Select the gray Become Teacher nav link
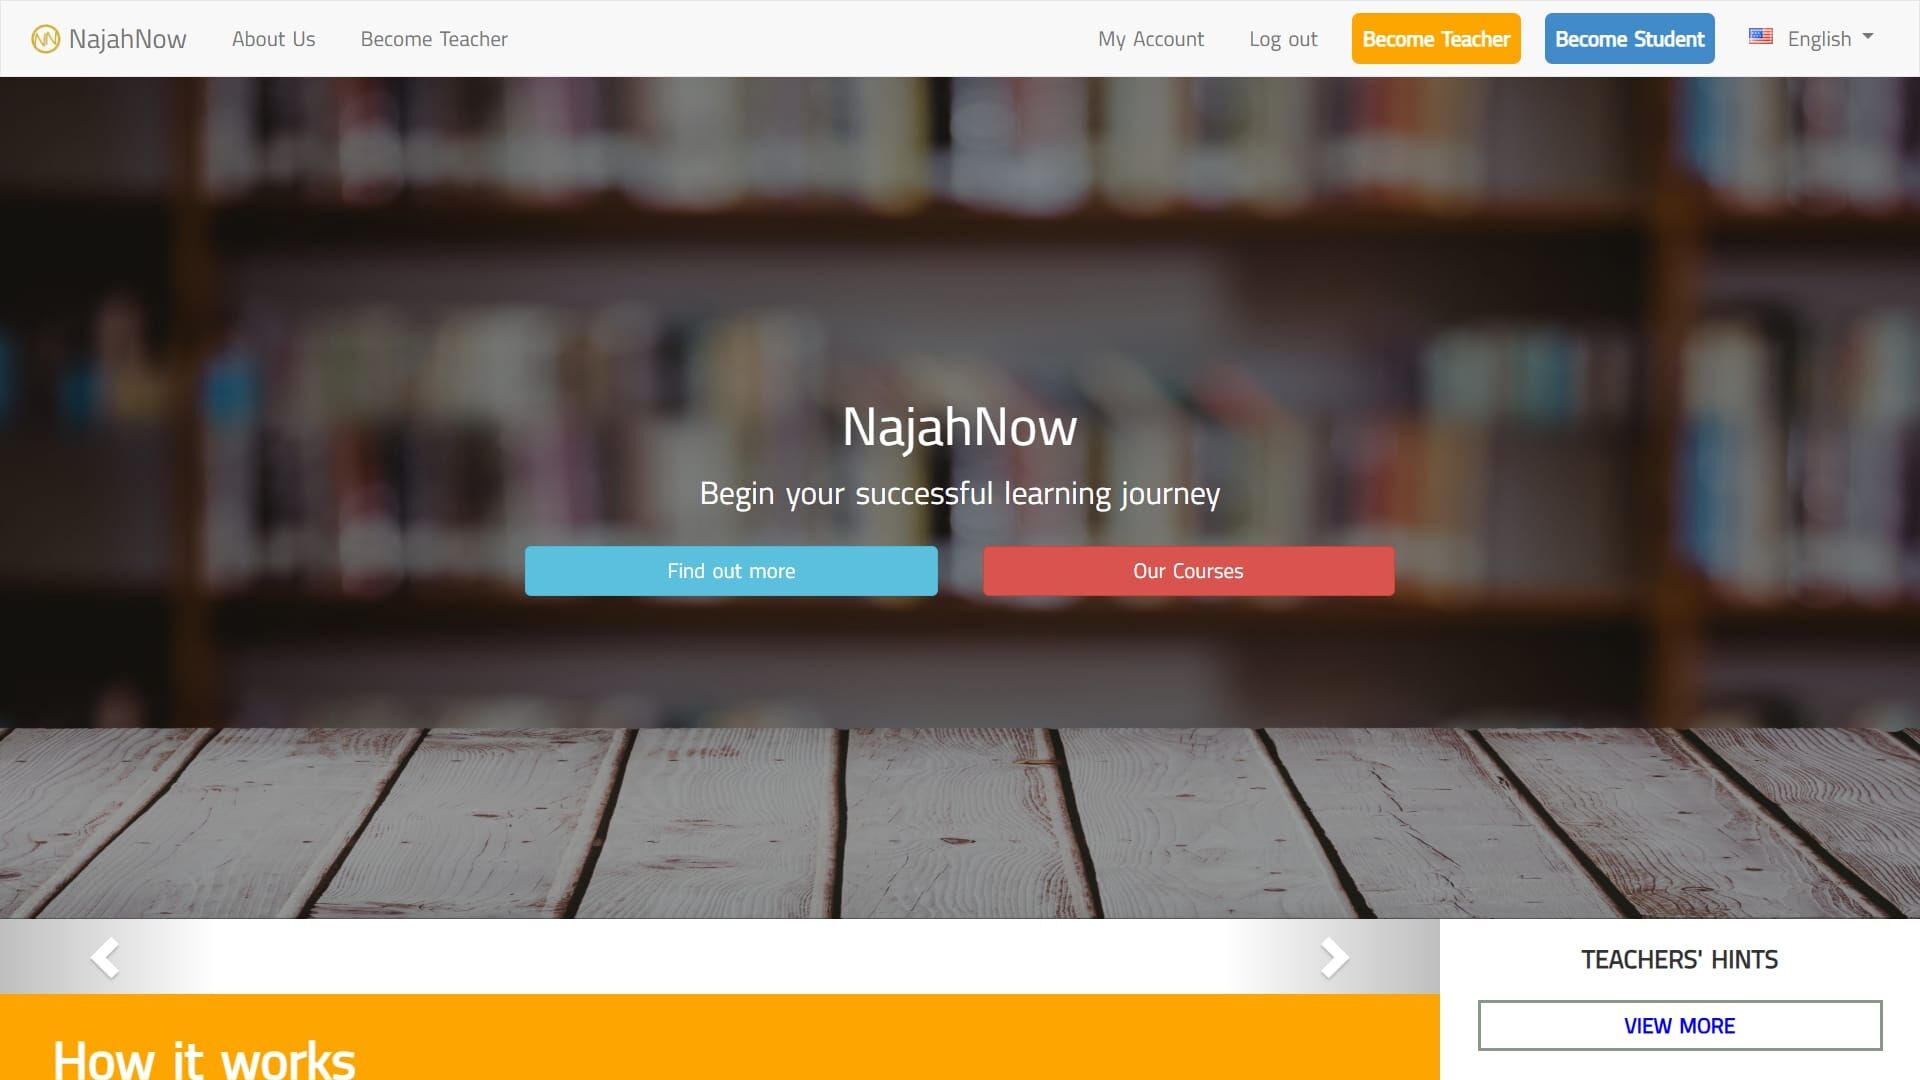Image resolution: width=1920 pixels, height=1080 pixels. (x=434, y=39)
